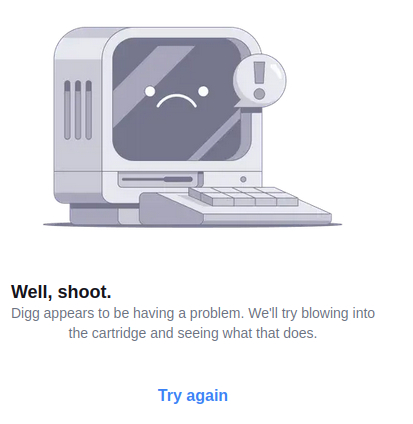Select the frowning mouth on the monitor
The height and width of the screenshot is (424, 413).
[x=177, y=101]
